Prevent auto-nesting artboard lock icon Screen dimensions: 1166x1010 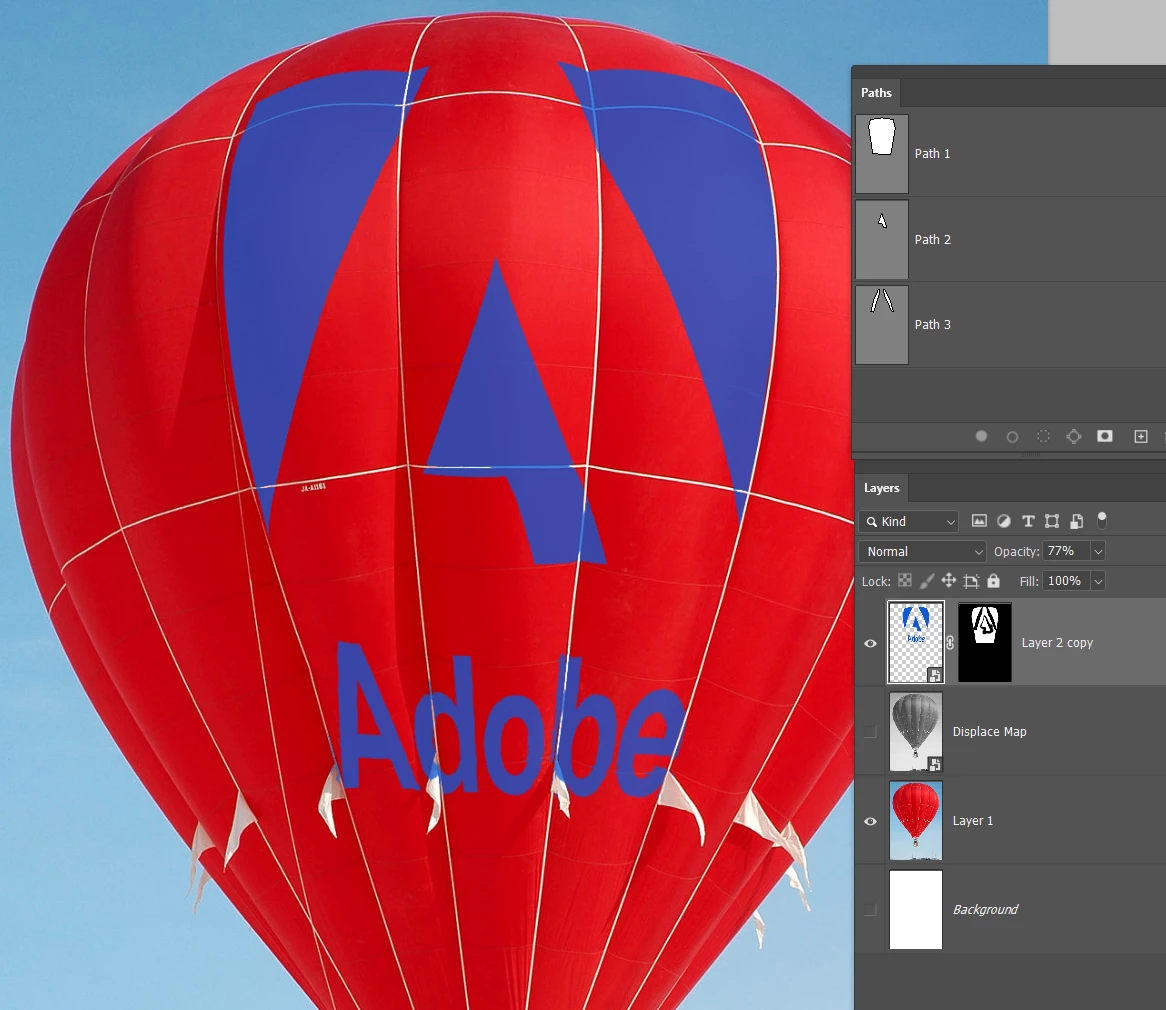(971, 581)
